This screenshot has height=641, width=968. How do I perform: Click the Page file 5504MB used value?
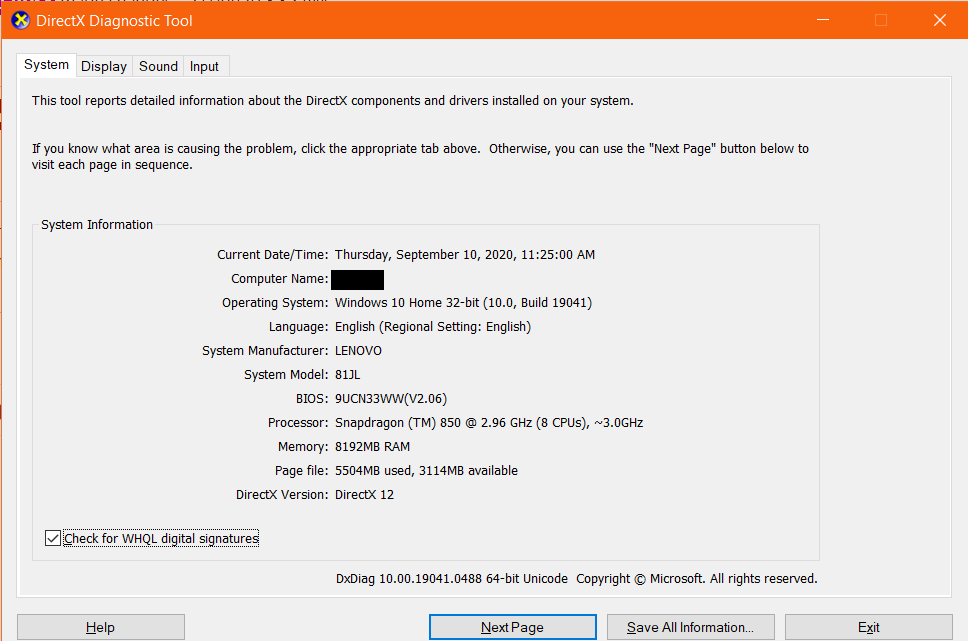(426, 471)
